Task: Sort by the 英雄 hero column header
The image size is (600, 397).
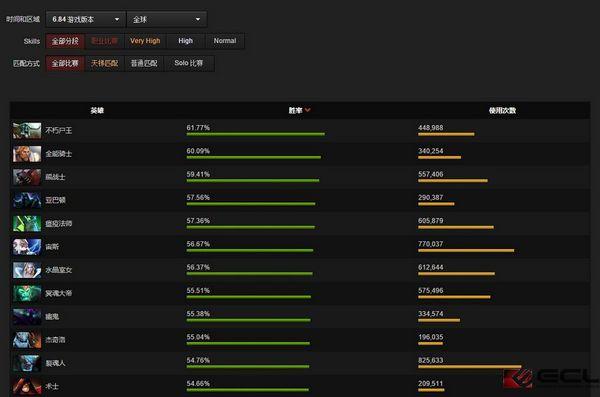Action: (97, 110)
